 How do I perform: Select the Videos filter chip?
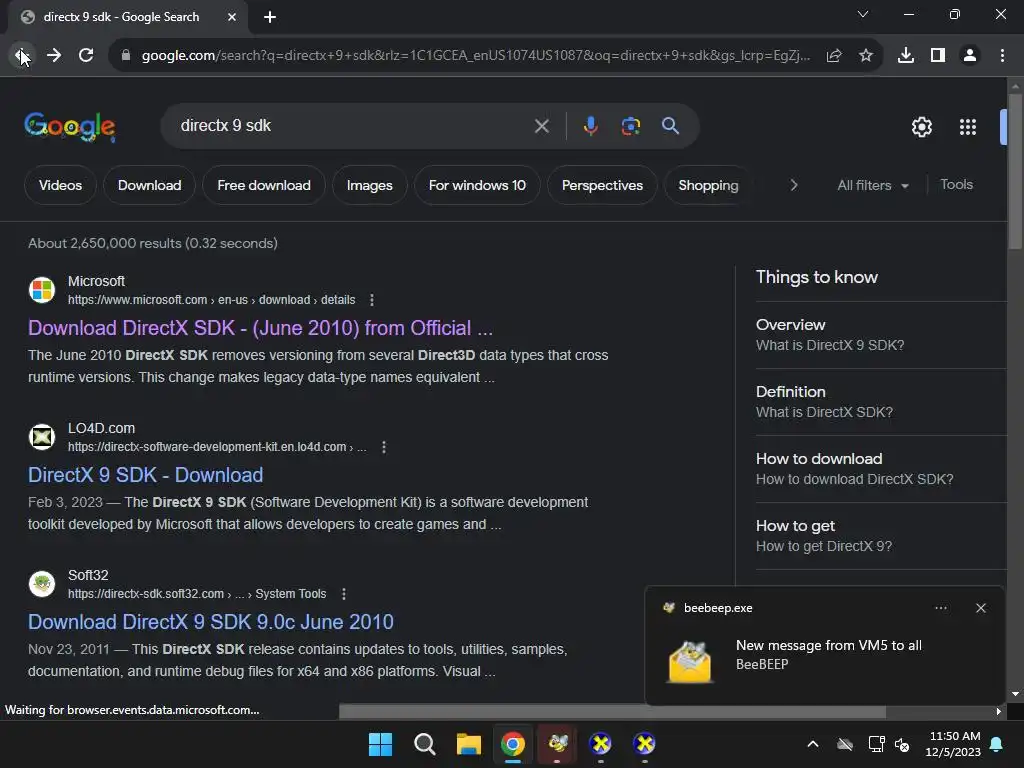pyautogui.click(x=60, y=185)
